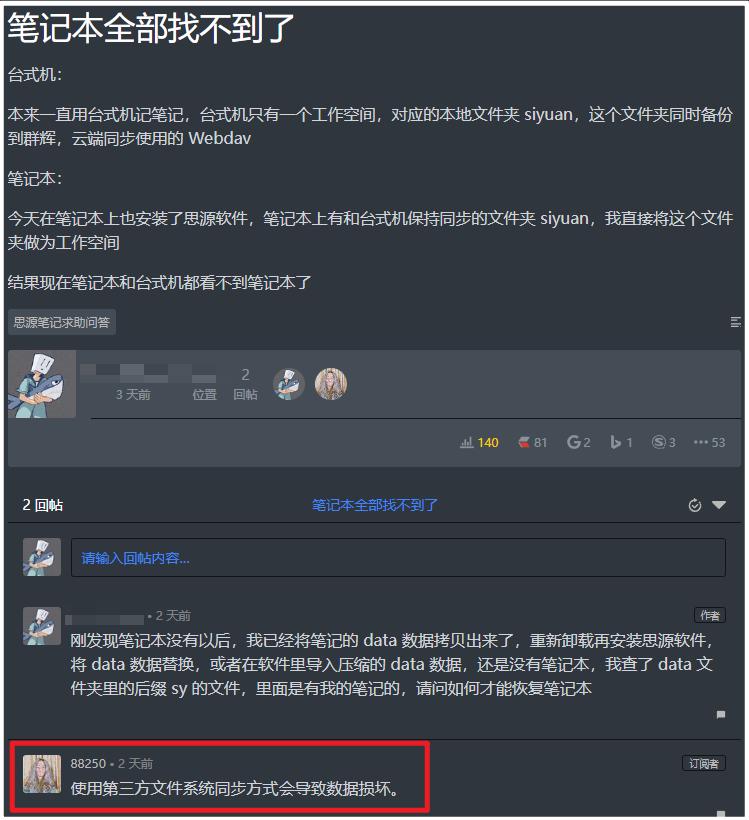
Task: Click the Sogou visits icon showing 3
Action: [659, 442]
